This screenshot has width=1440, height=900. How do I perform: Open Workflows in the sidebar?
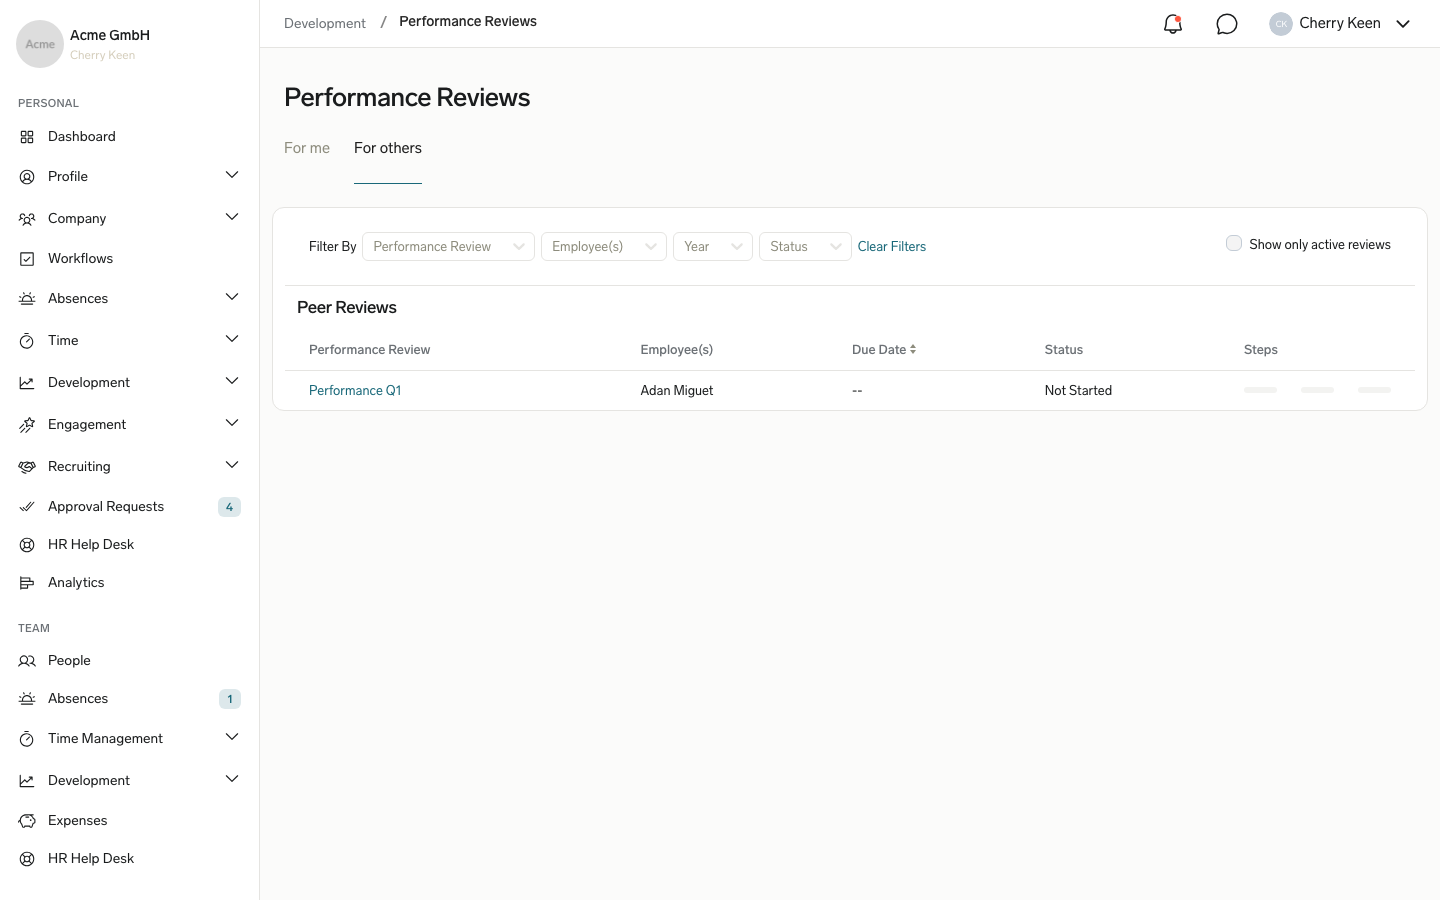point(80,259)
